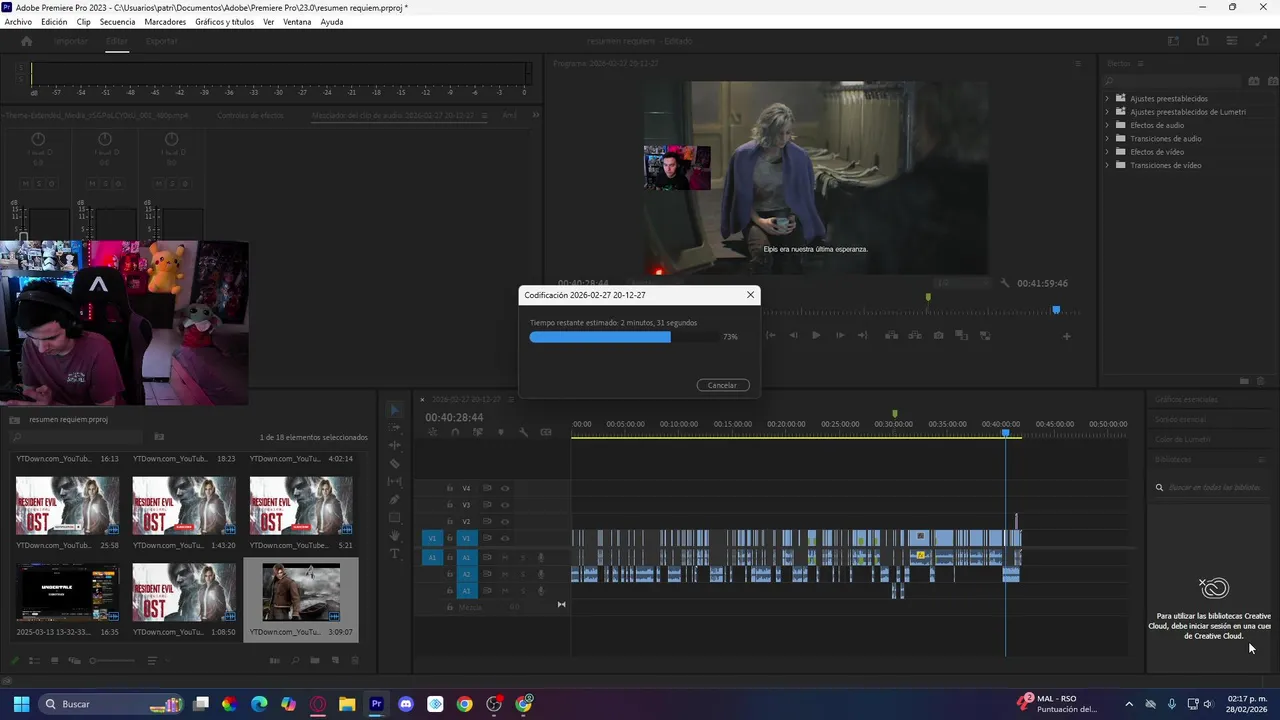Expand Efectos de vídeo folder
This screenshot has width=1280, height=720.
[x=1107, y=152]
